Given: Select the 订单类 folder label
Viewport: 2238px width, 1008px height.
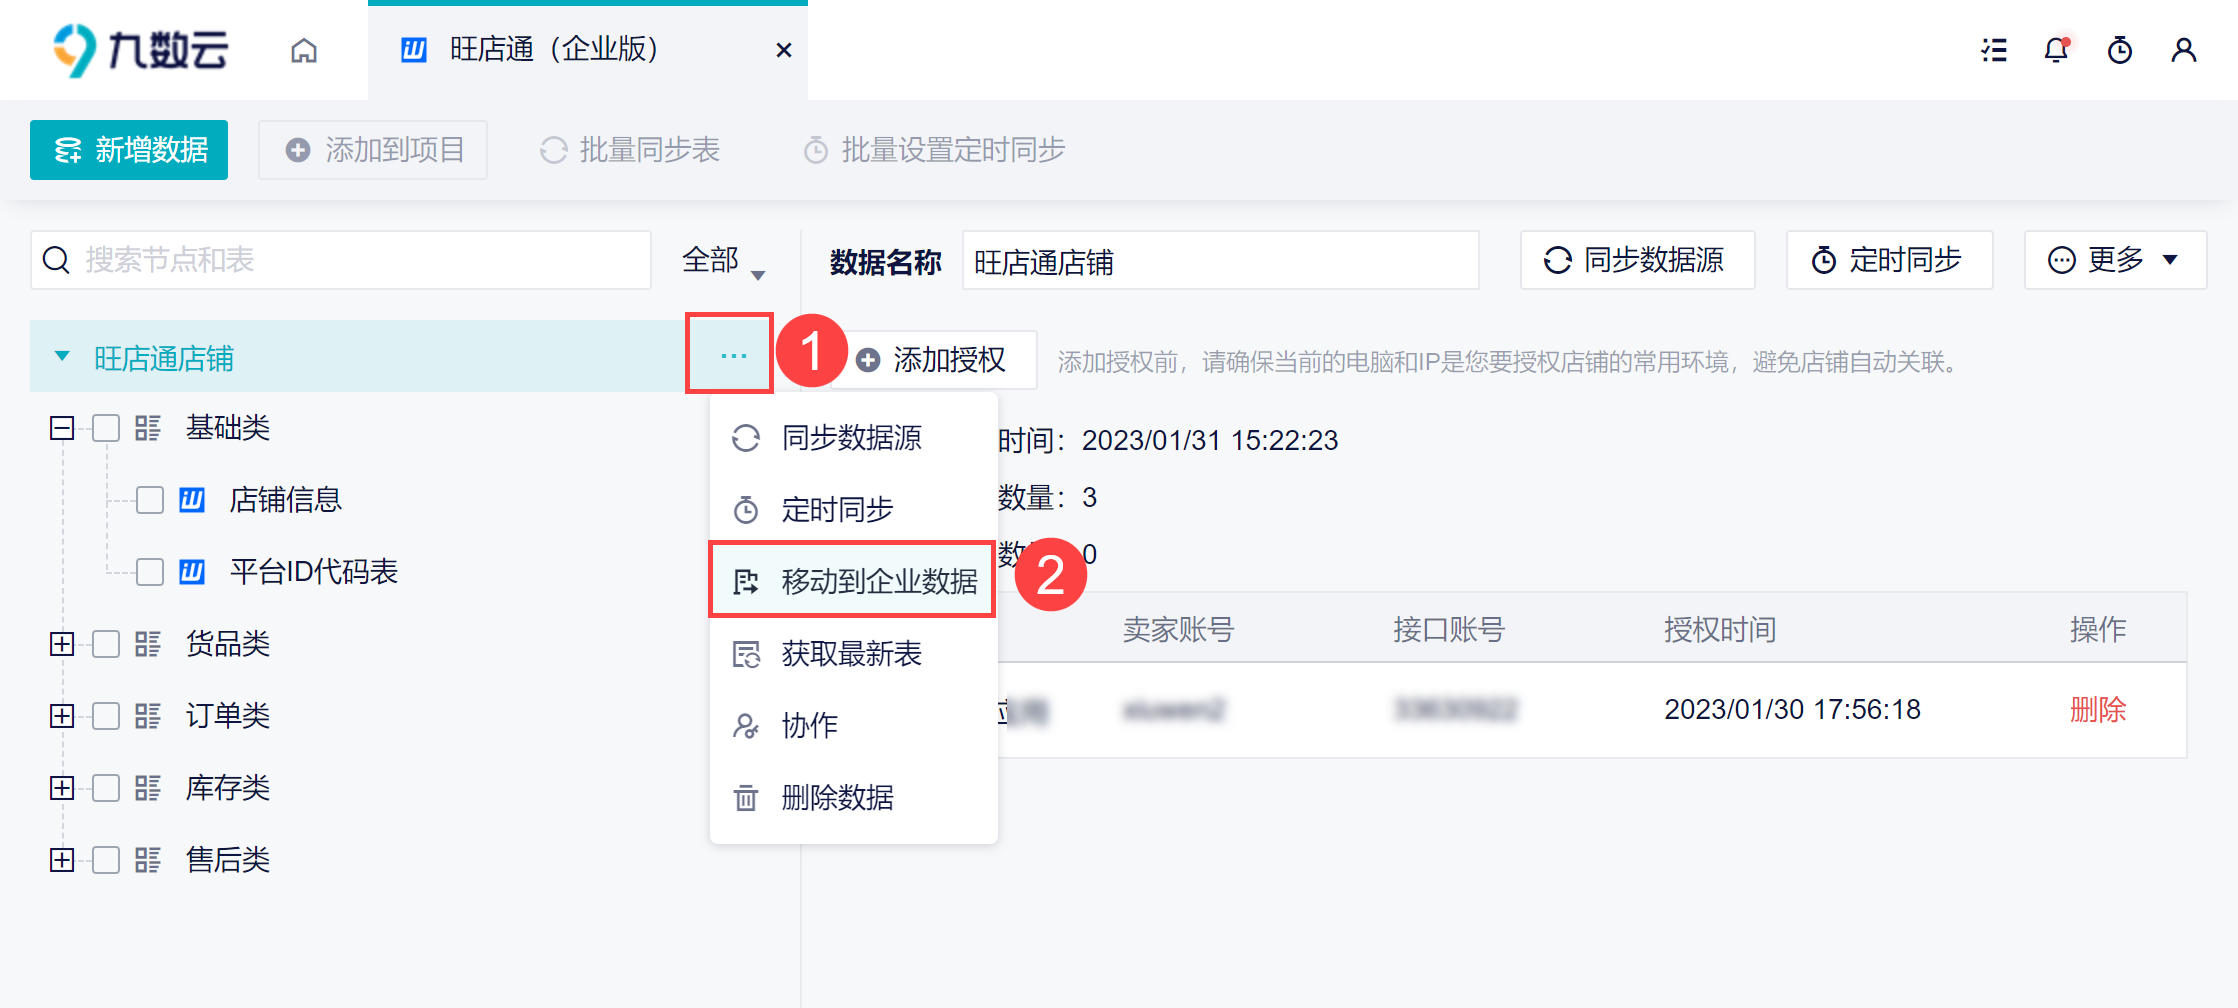Looking at the screenshot, I should [228, 716].
